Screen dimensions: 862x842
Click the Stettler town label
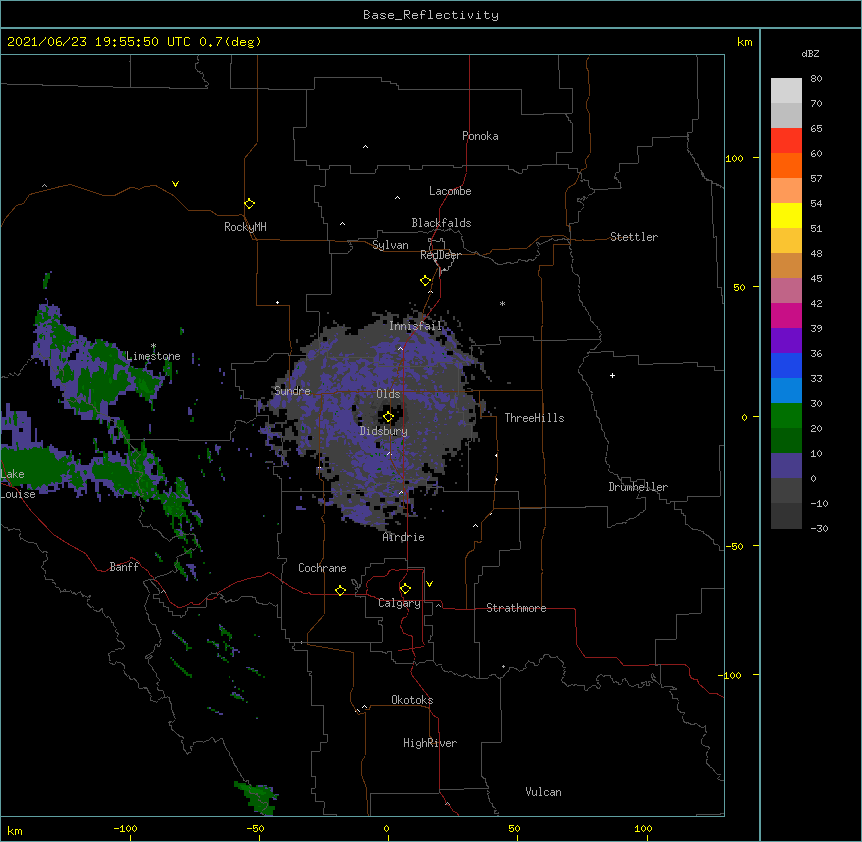pyautogui.click(x=634, y=237)
